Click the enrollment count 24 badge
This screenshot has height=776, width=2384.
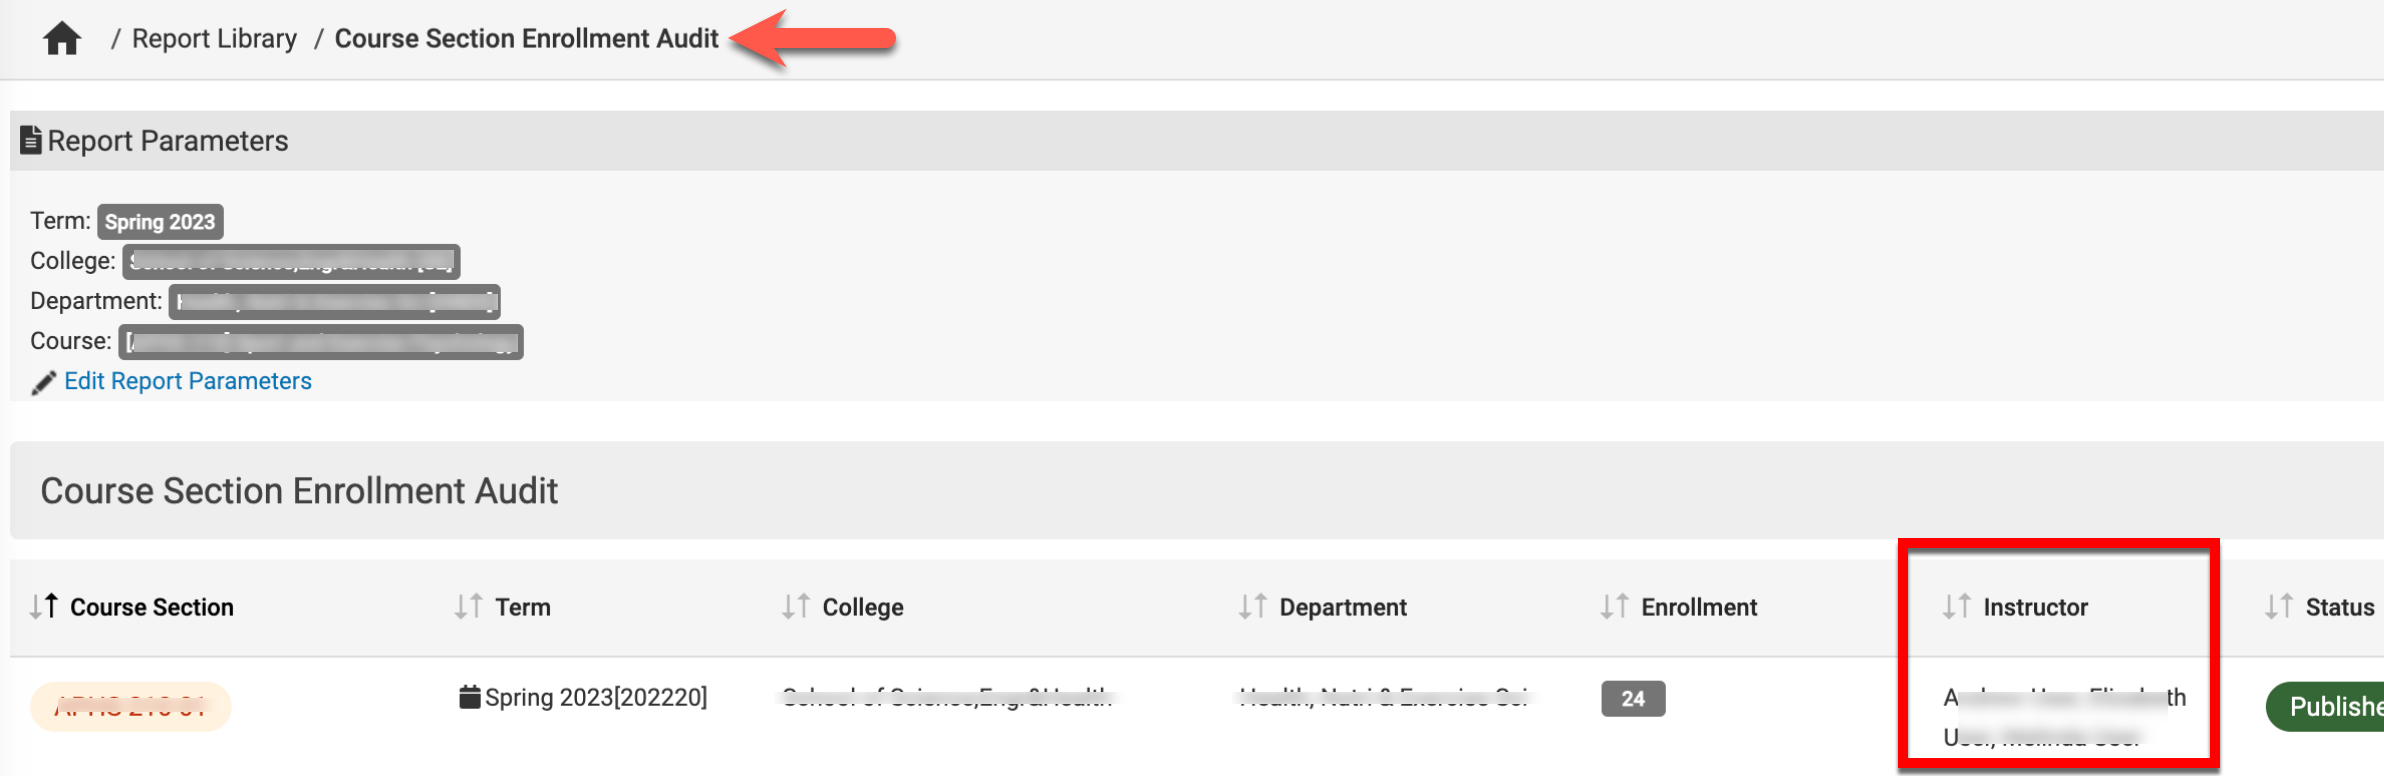1633,699
